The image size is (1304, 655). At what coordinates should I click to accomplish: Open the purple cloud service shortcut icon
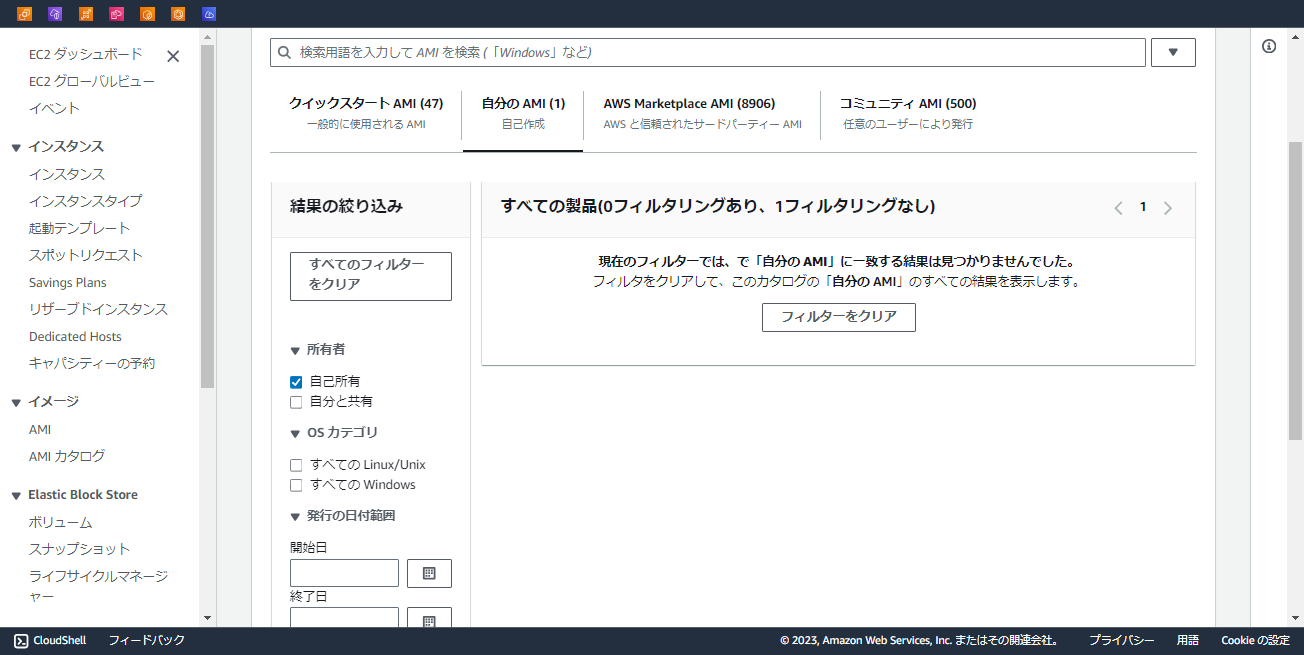click(55, 14)
